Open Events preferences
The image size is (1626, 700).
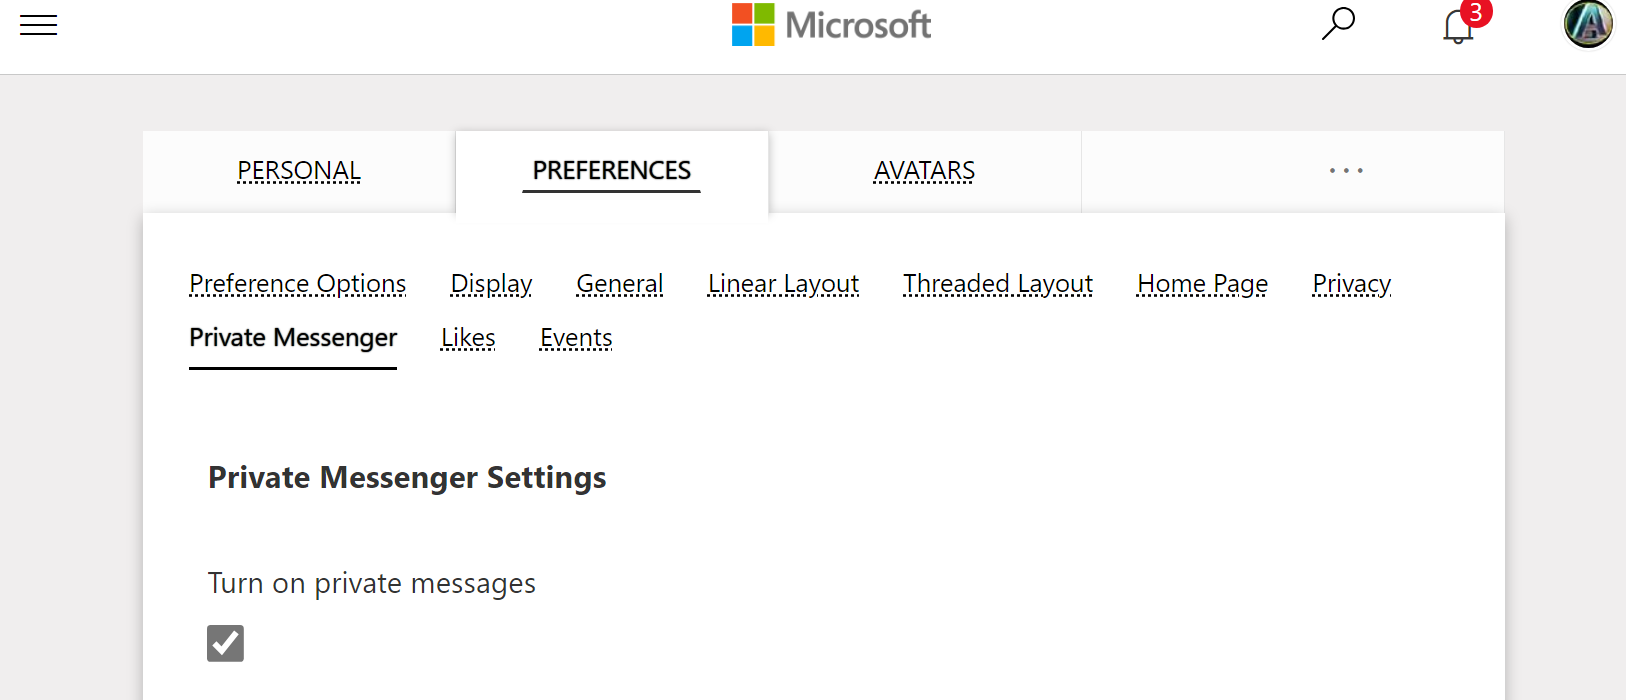click(x=576, y=338)
